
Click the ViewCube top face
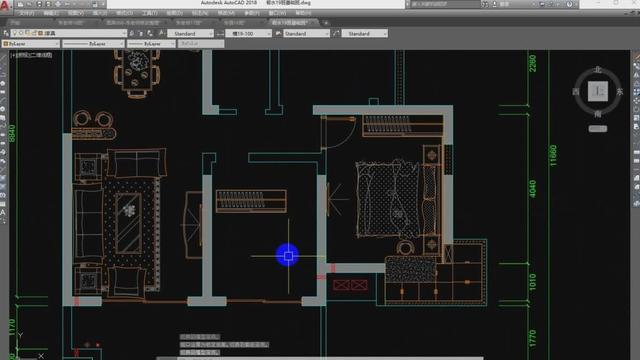(598, 91)
